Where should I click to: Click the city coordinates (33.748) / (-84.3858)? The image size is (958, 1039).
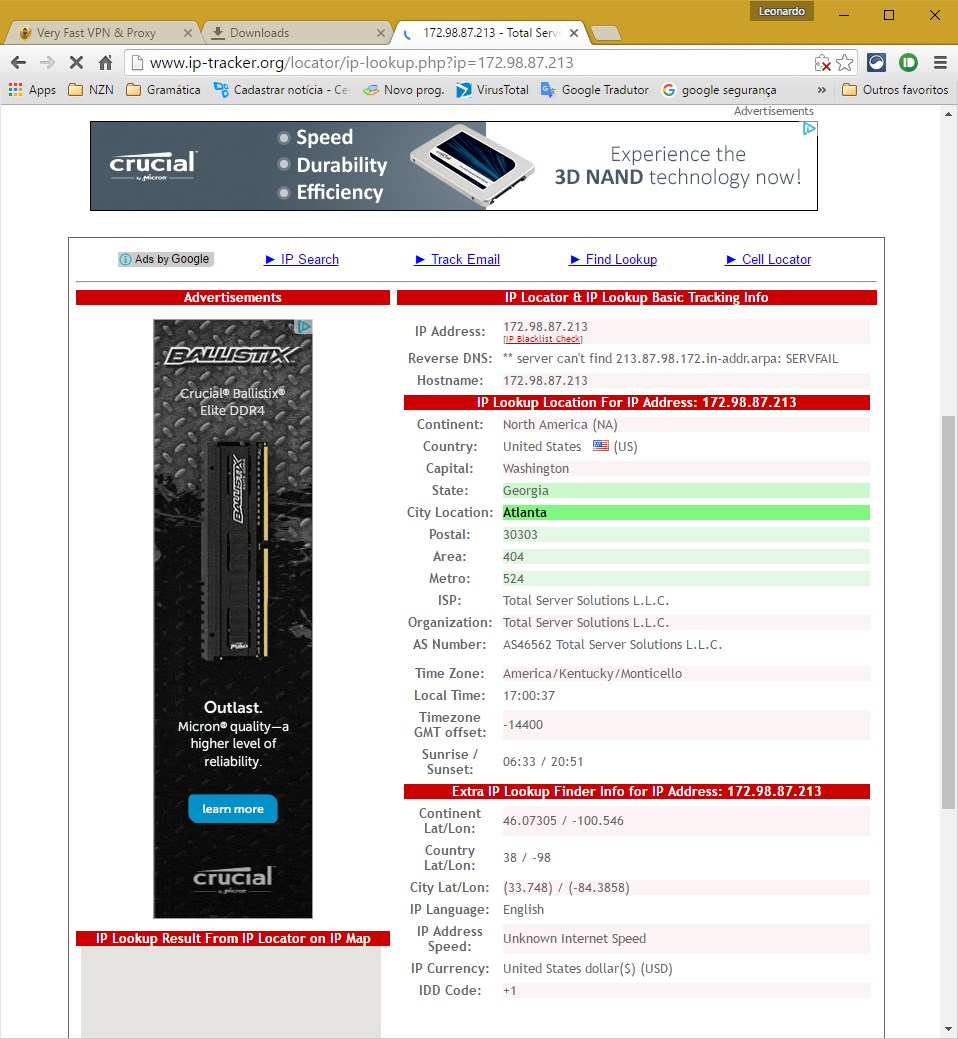pyautogui.click(x=566, y=887)
